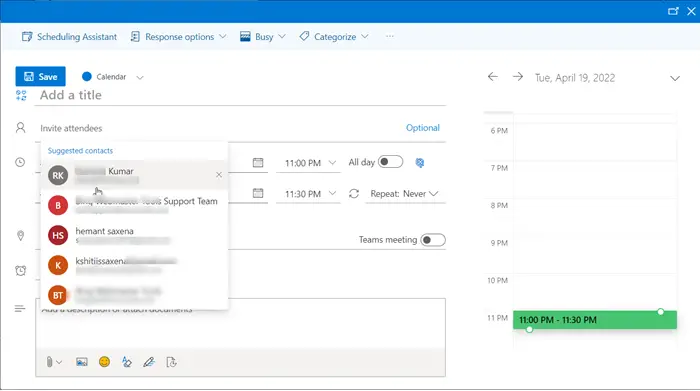Go to the next day

pyautogui.click(x=518, y=77)
